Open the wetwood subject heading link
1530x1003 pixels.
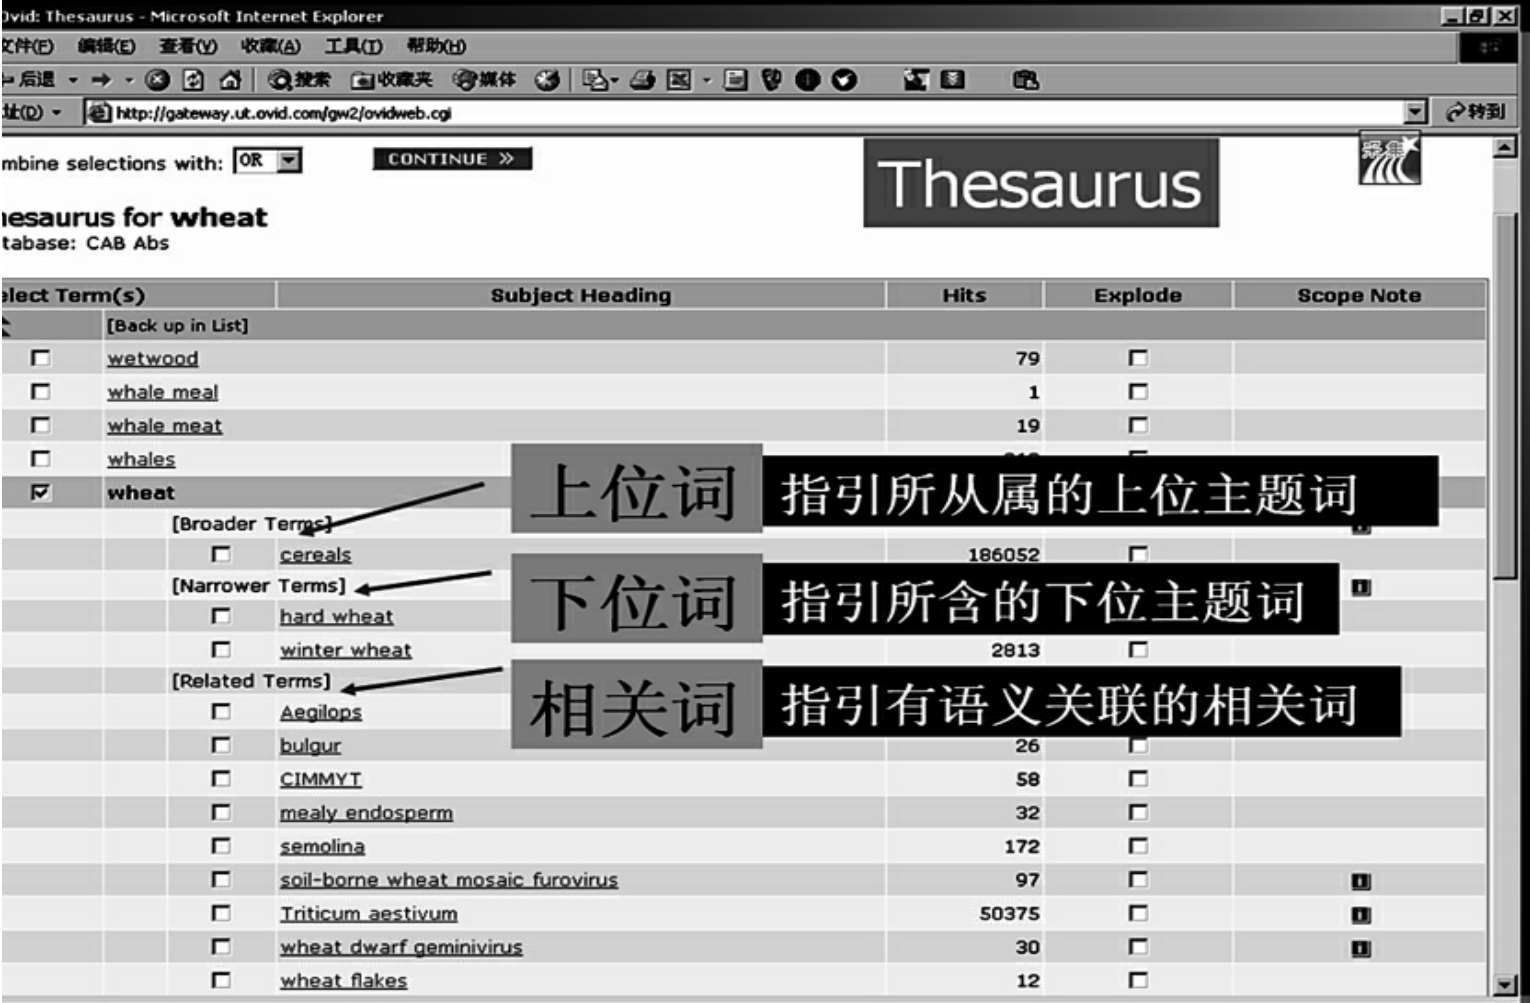point(153,358)
